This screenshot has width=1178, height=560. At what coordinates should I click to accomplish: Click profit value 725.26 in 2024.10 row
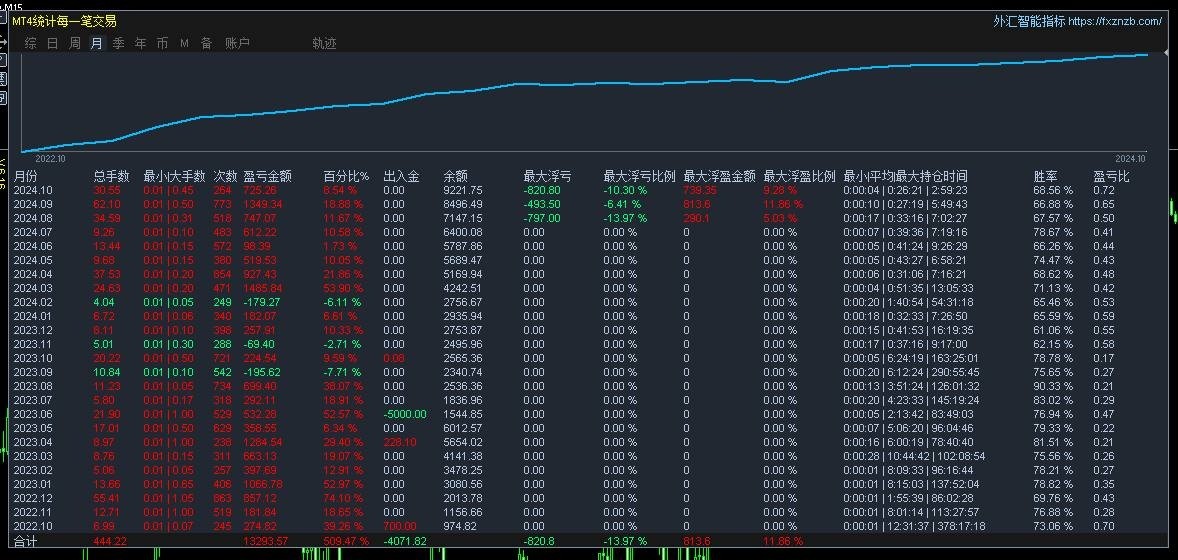coord(260,190)
